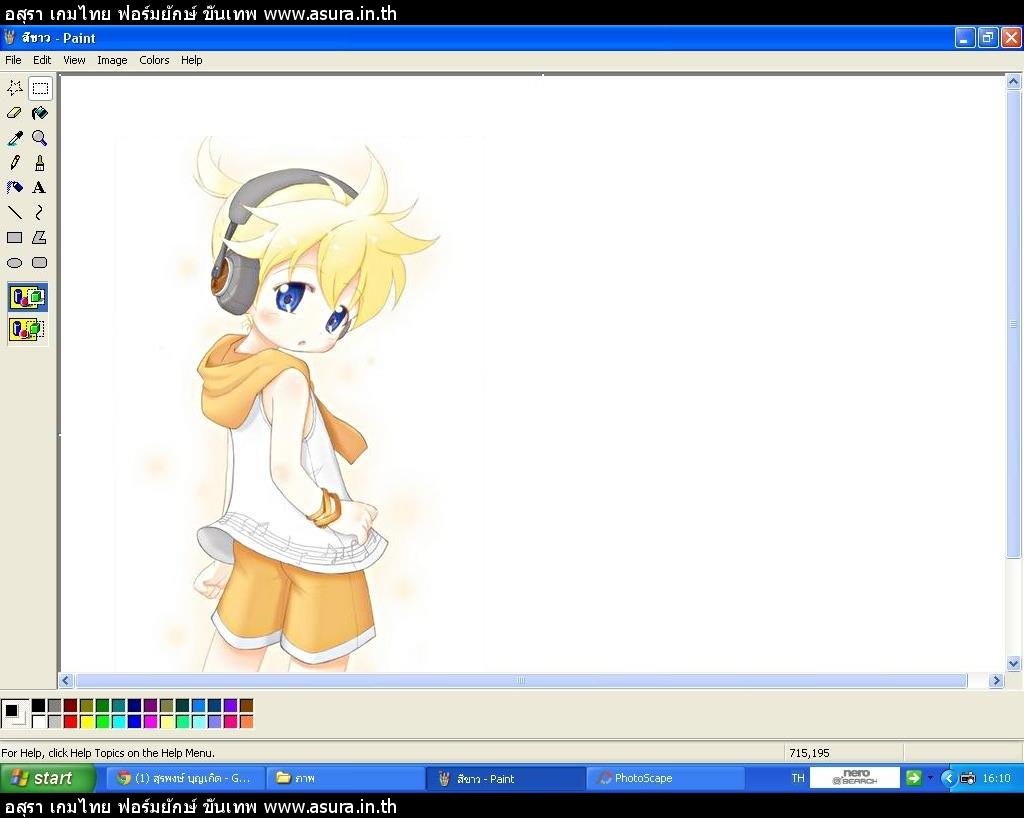Pick the bright red palette color

tap(71, 721)
